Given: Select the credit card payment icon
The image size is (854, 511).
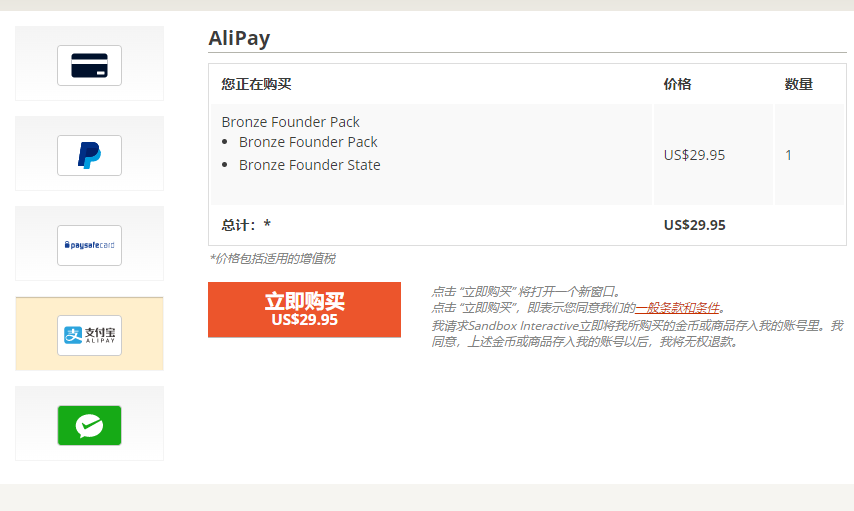Looking at the screenshot, I should (89, 65).
